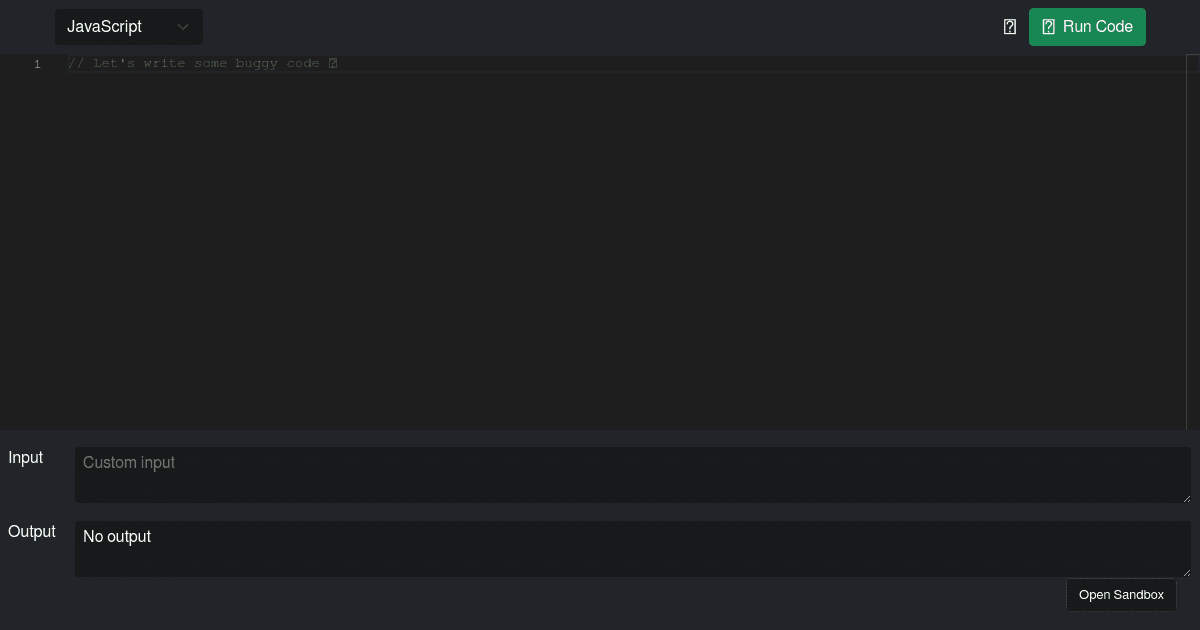This screenshot has height=630, width=1200.
Task: Open the JavaScript language dropdown
Action: click(x=129, y=27)
